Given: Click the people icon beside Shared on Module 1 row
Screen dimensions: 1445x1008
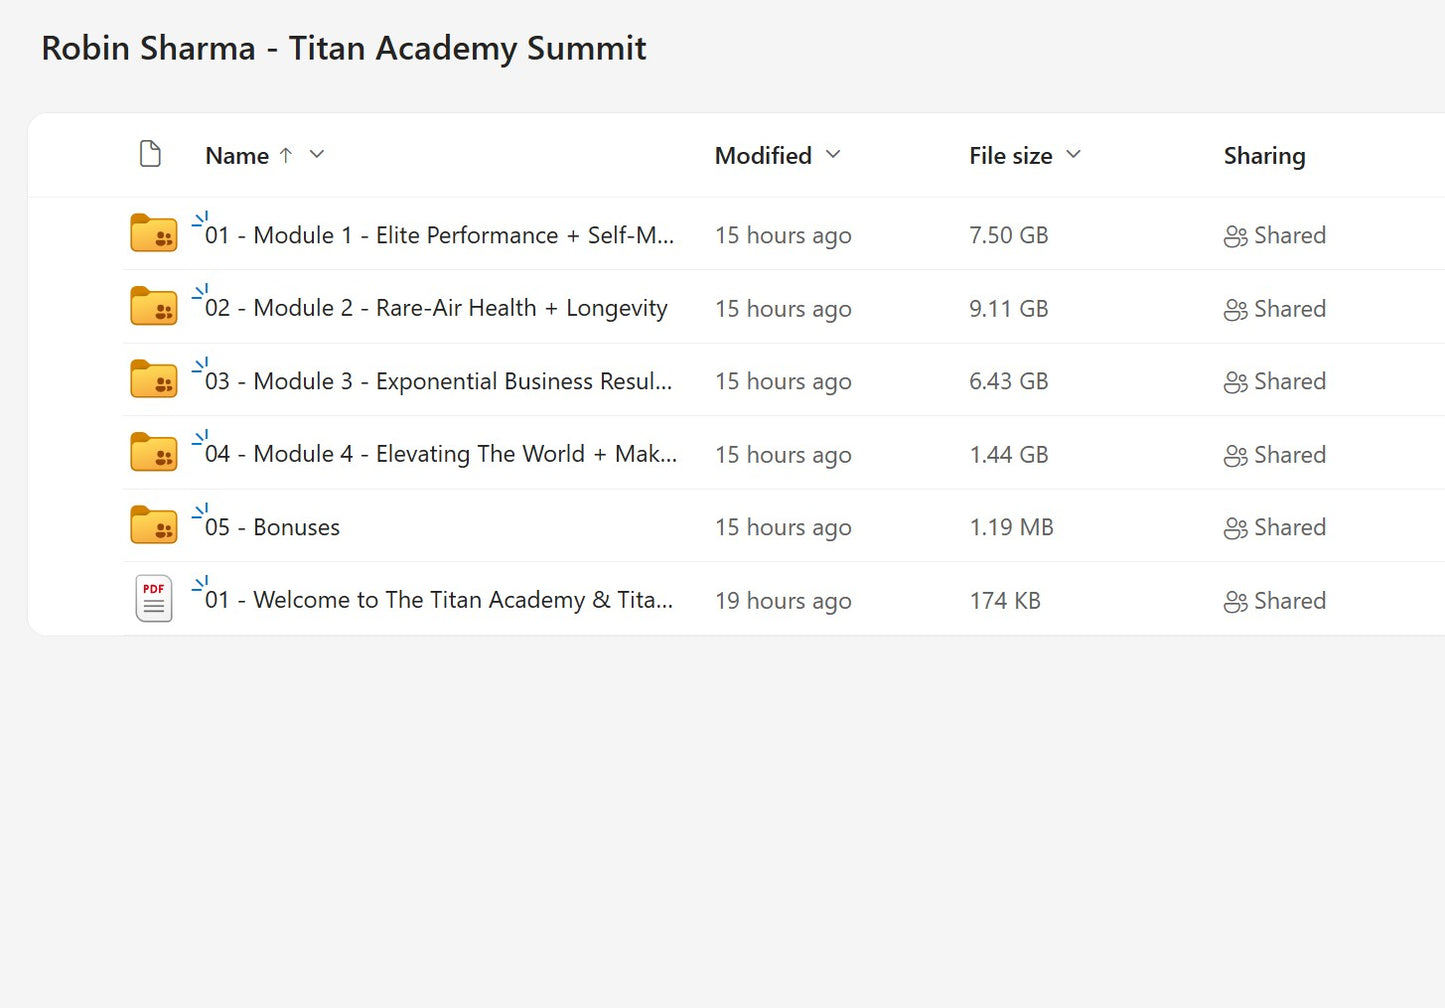Looking at the screenshot, I should point(1235,235).
